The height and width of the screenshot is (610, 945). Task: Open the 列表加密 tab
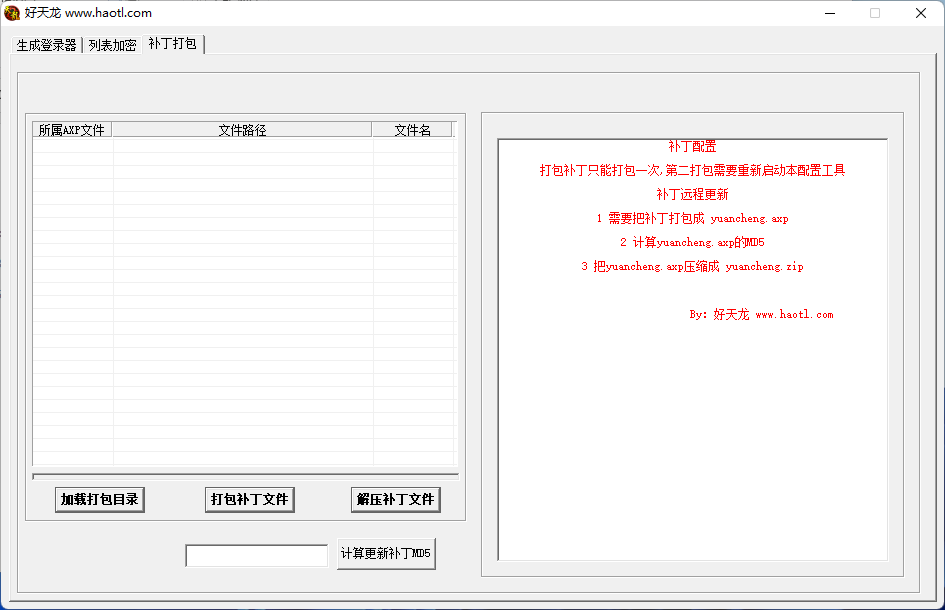(x=112, y=45)
